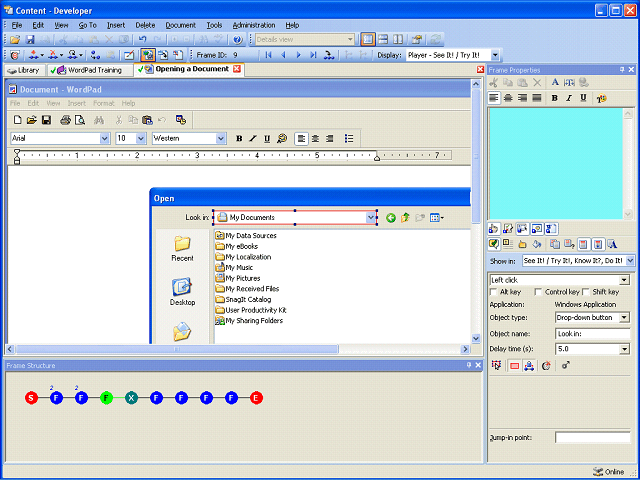Image resolution: width=640 pixels, height=480 pixels.
Task: Click the Save diskette icon in main toolbar
Action: (30, 40)
